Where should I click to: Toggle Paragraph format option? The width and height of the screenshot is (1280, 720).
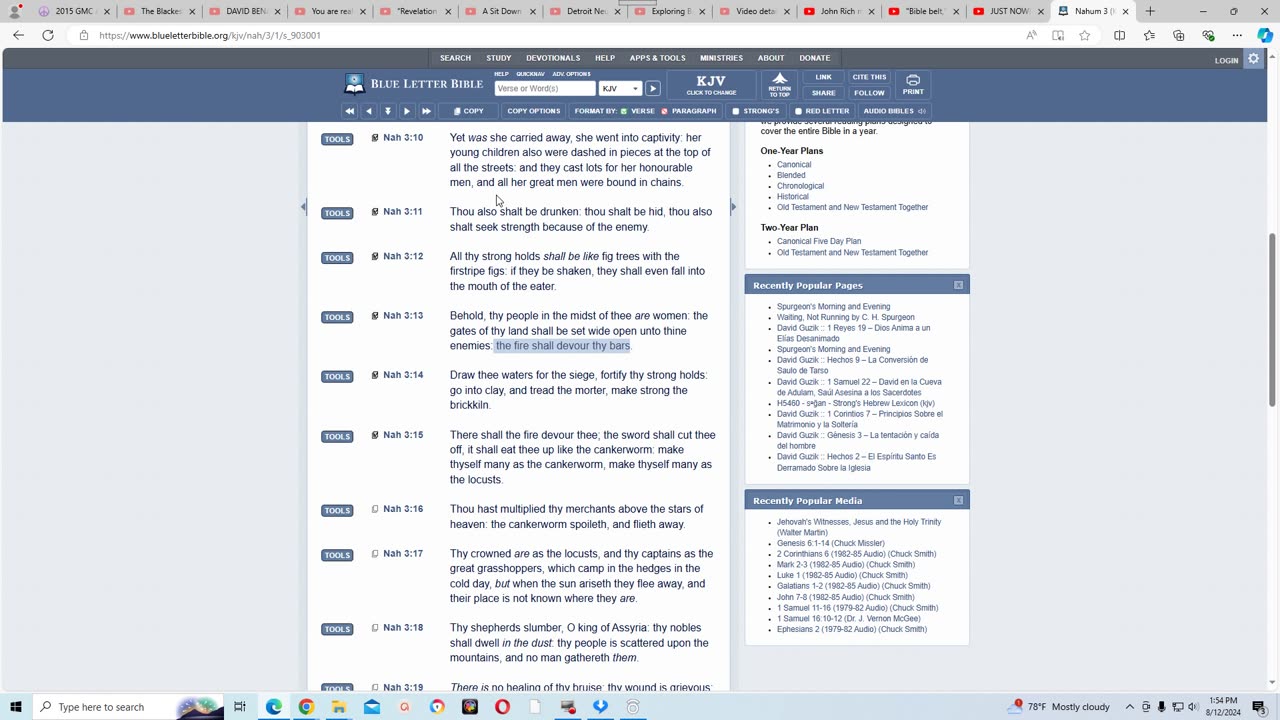click(x=689, y=111)
